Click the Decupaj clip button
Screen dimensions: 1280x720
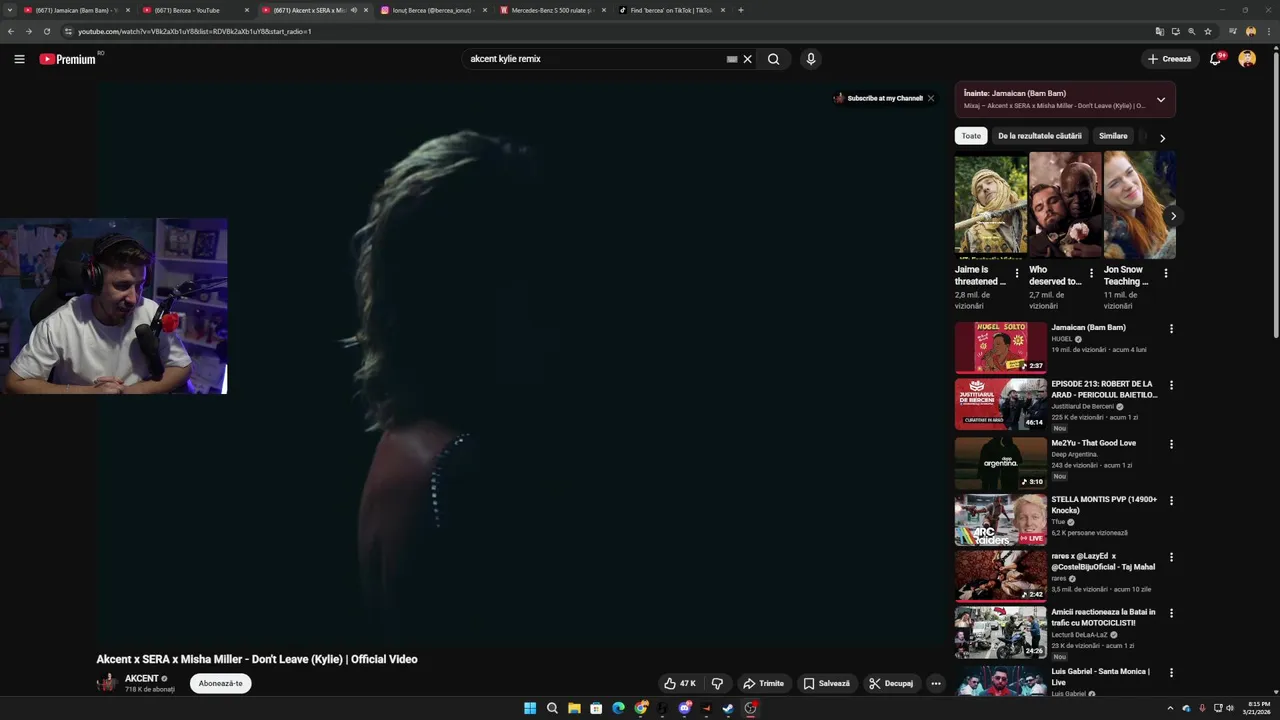click(x=891, y=684)
